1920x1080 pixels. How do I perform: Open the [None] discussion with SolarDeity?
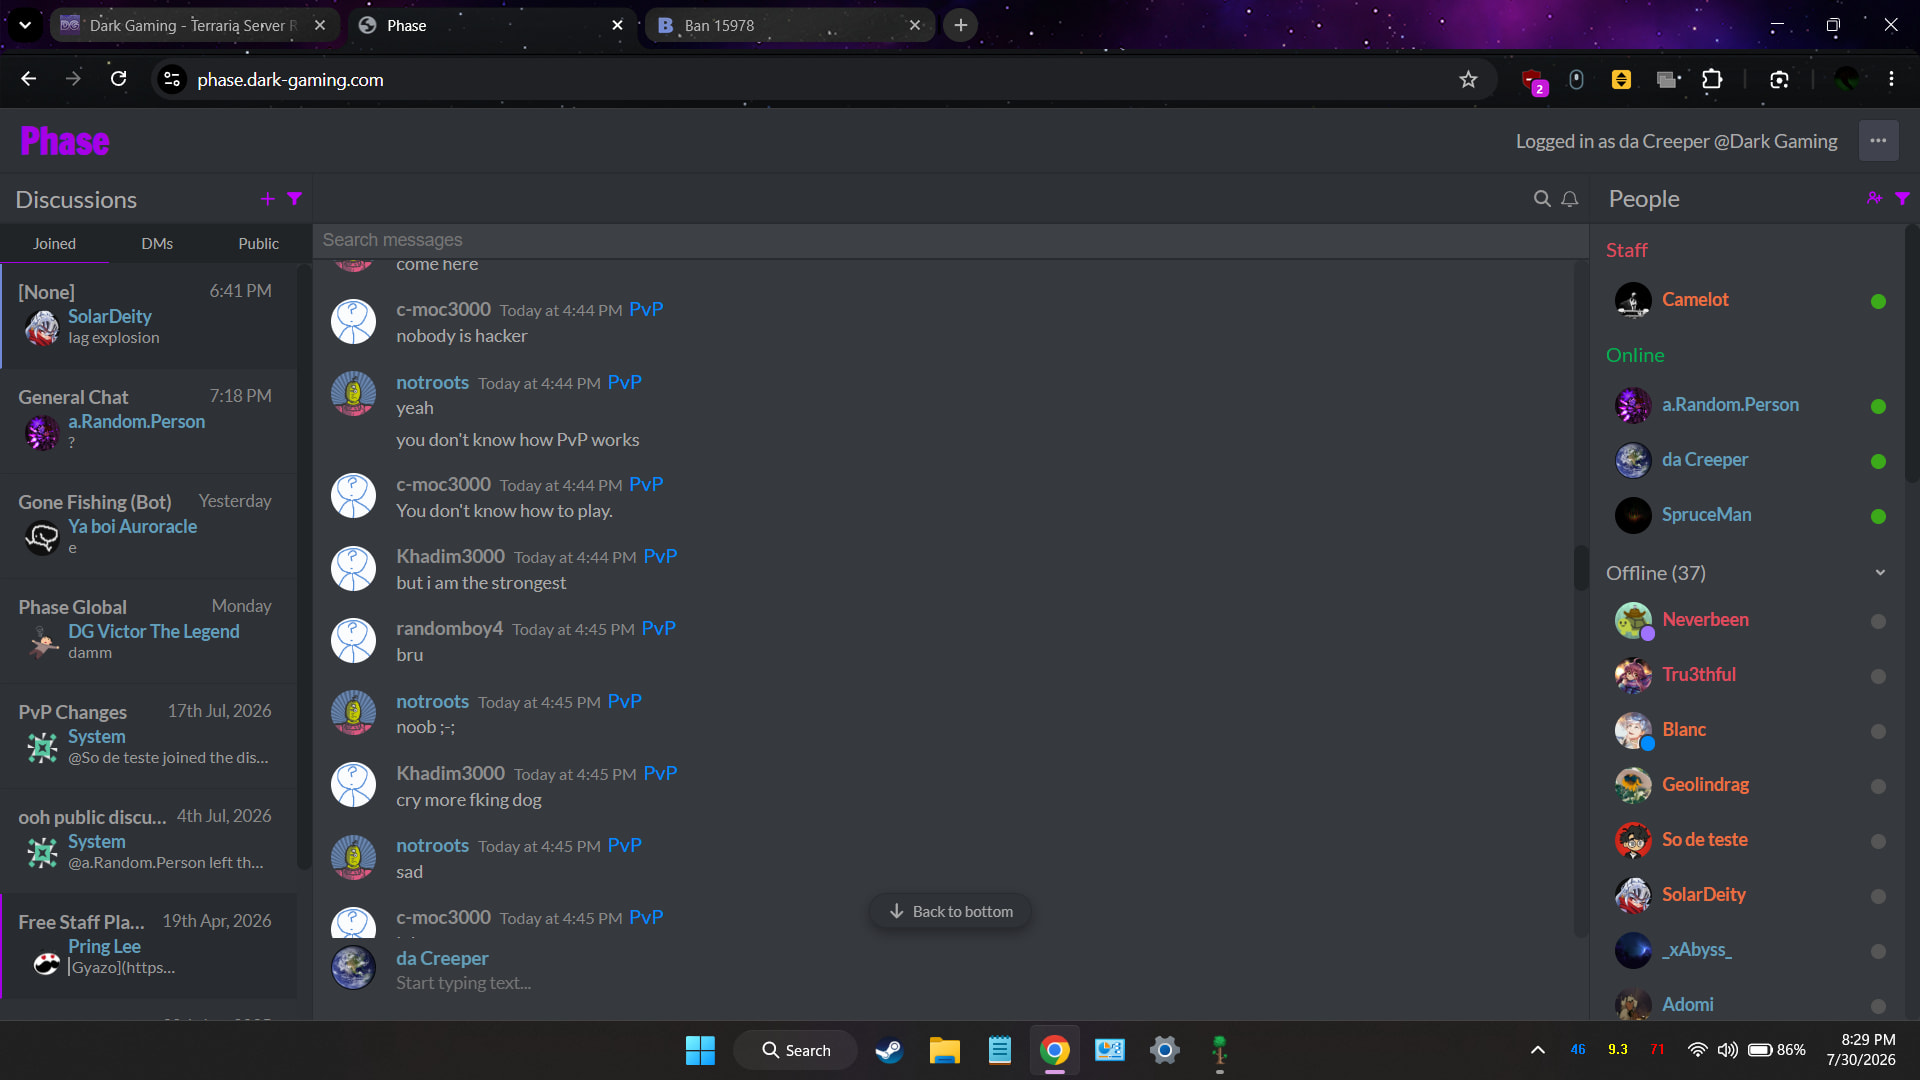click(x=149, y=316)
